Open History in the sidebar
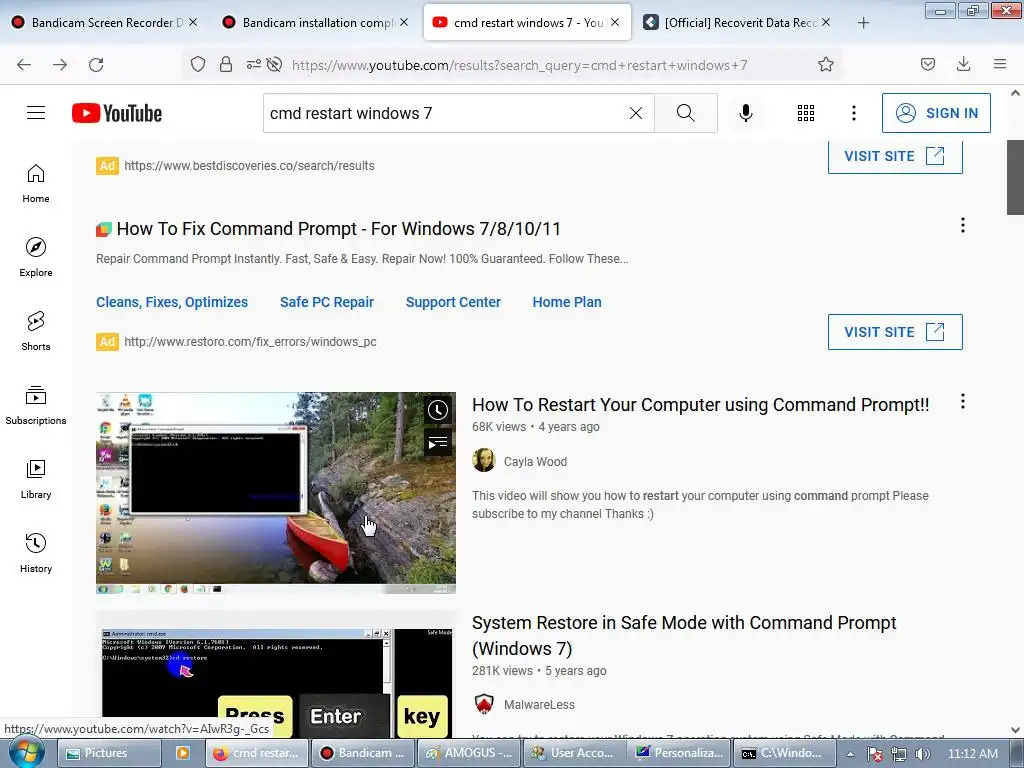 point(36,553)
